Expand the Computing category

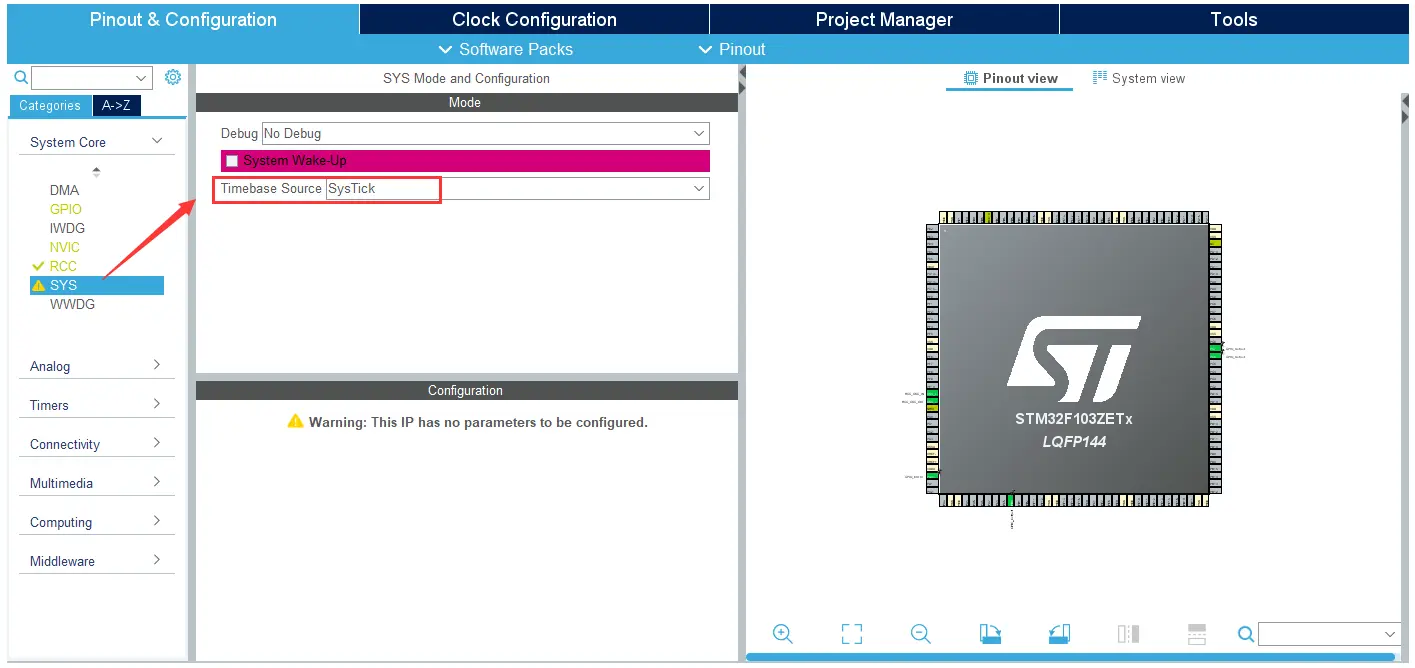(157, 521)
